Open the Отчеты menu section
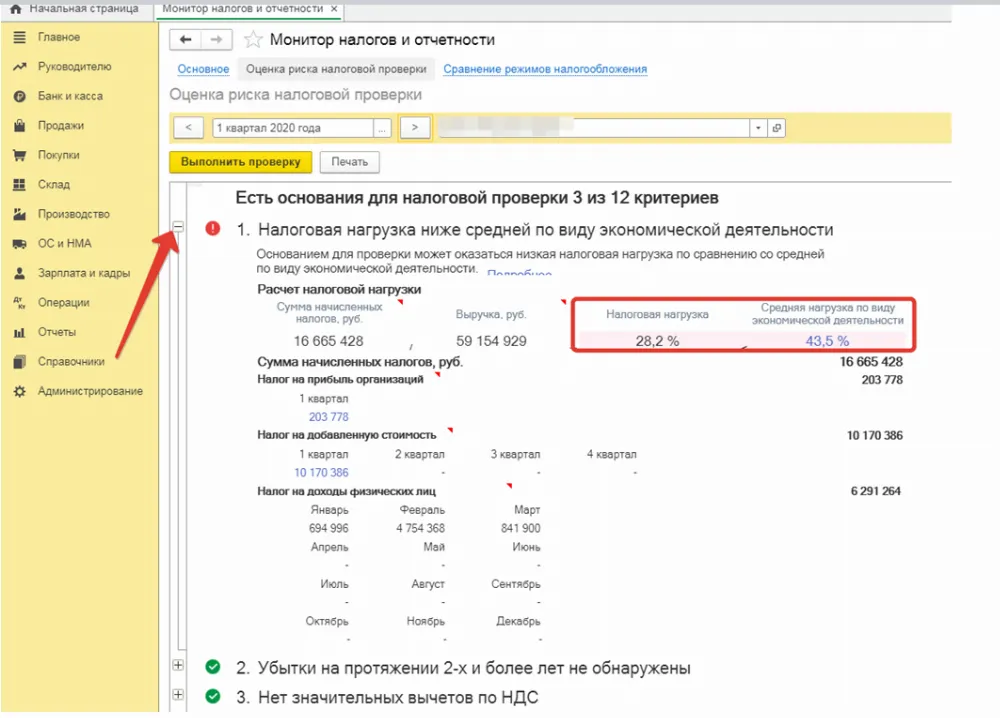The height and width of the screenshot is (718, 1000). 57,332
